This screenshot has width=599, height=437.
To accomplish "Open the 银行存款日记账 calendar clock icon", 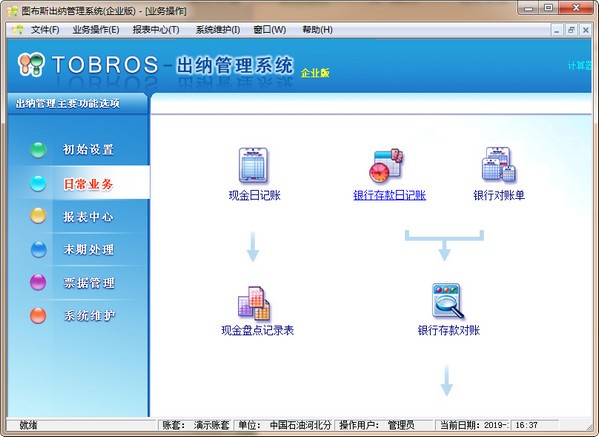I will (386, 165).
